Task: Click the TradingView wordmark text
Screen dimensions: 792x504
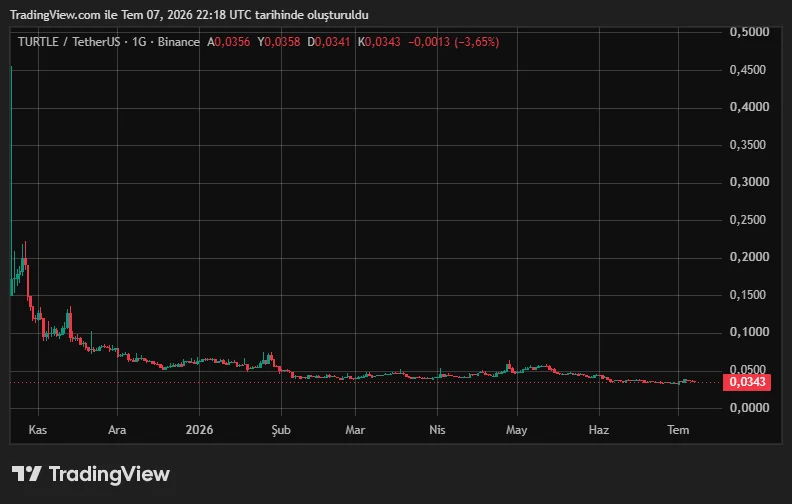Action: (x=109, y=474)
